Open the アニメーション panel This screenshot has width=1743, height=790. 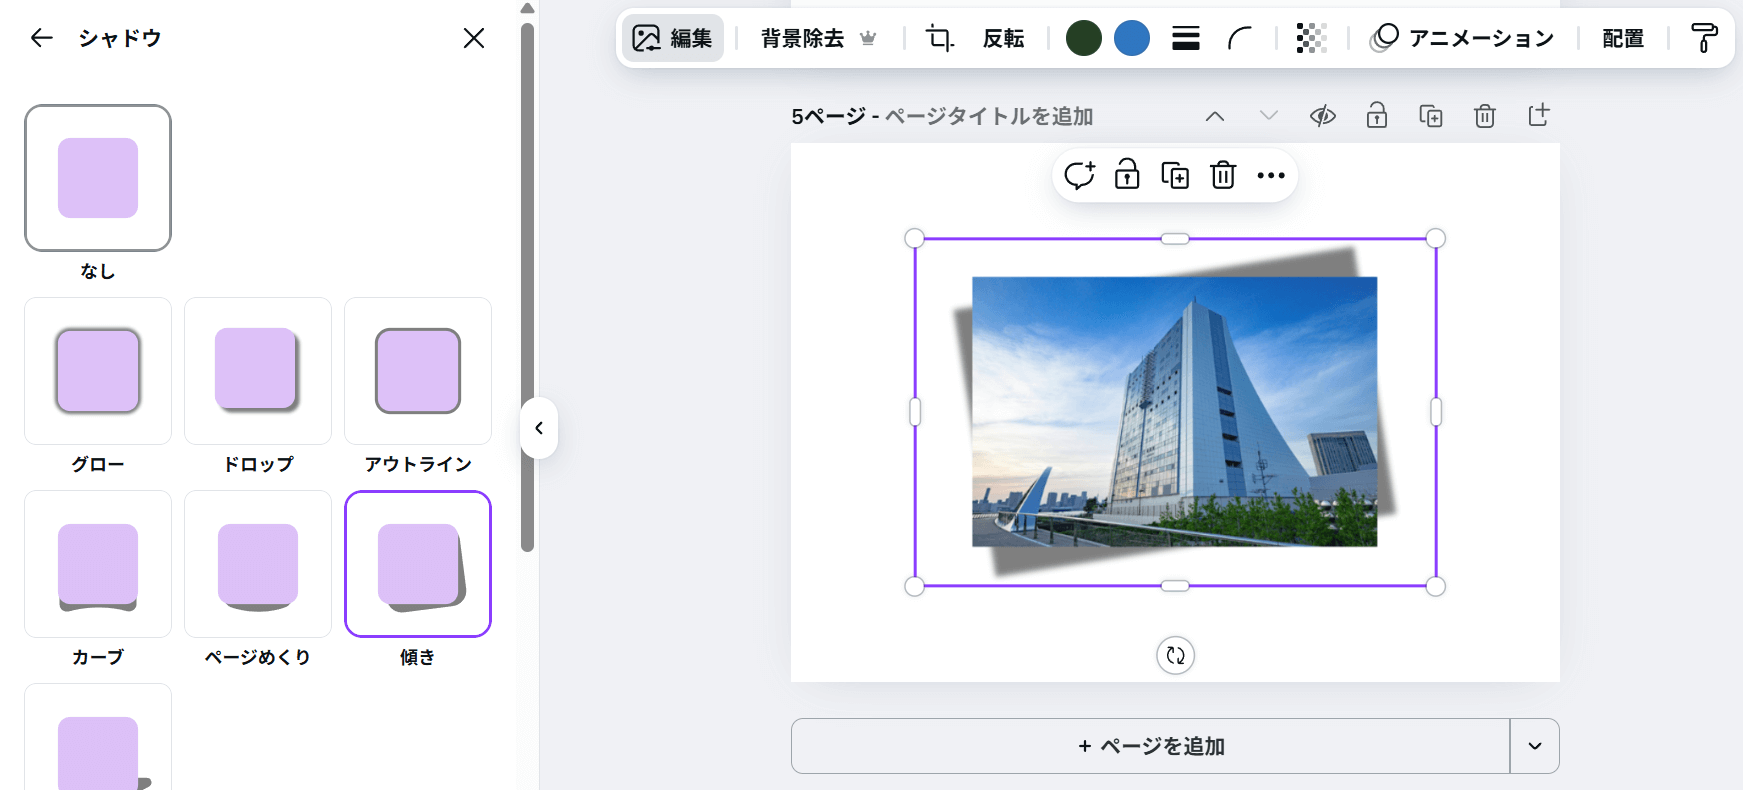pos(1462,38)
